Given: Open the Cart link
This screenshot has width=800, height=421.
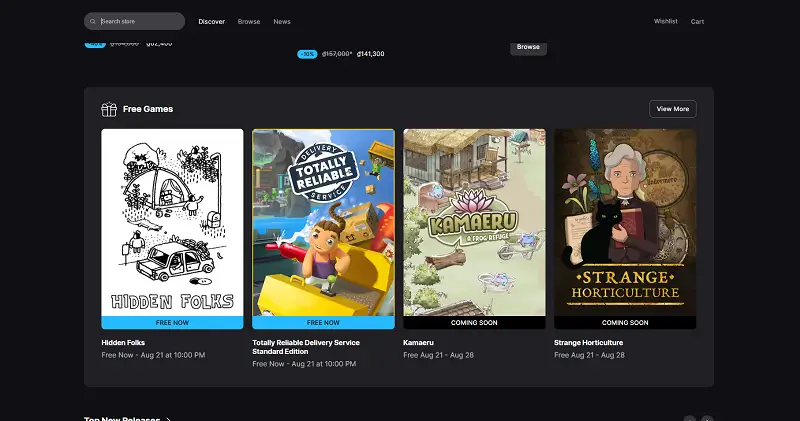Looking at the screenshot, I should click(x=697, y=21).
